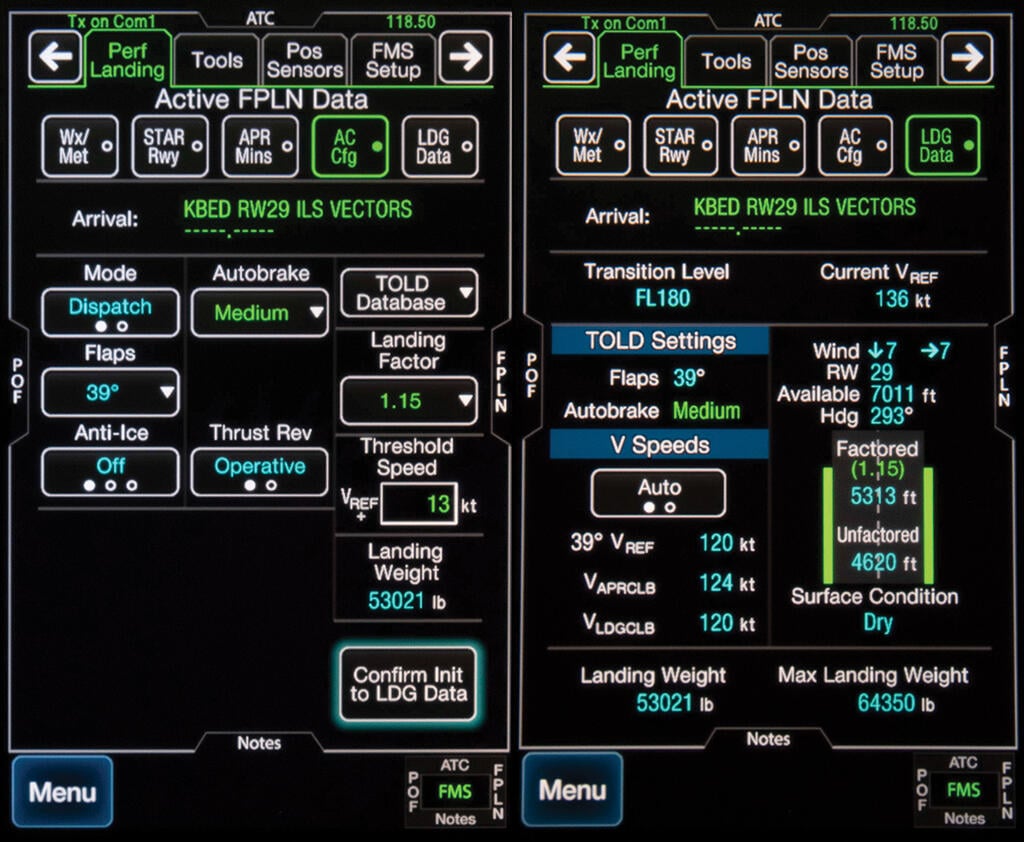Click the right arrow in the left panel
1024x842 pixels.
[x=465, y=58]
